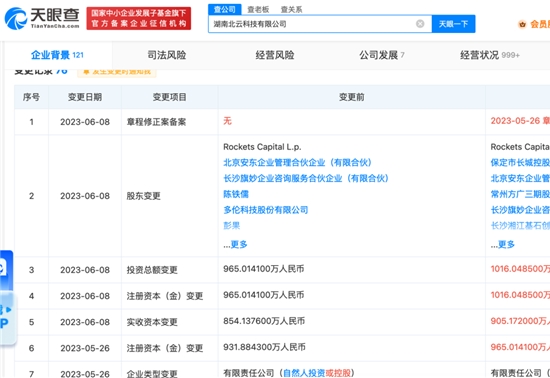Image resolution: width=550 pixels, height=378 pixels.
Task: Expand ...更多 in the 变更前 column
Action: [x=235, y=244]
